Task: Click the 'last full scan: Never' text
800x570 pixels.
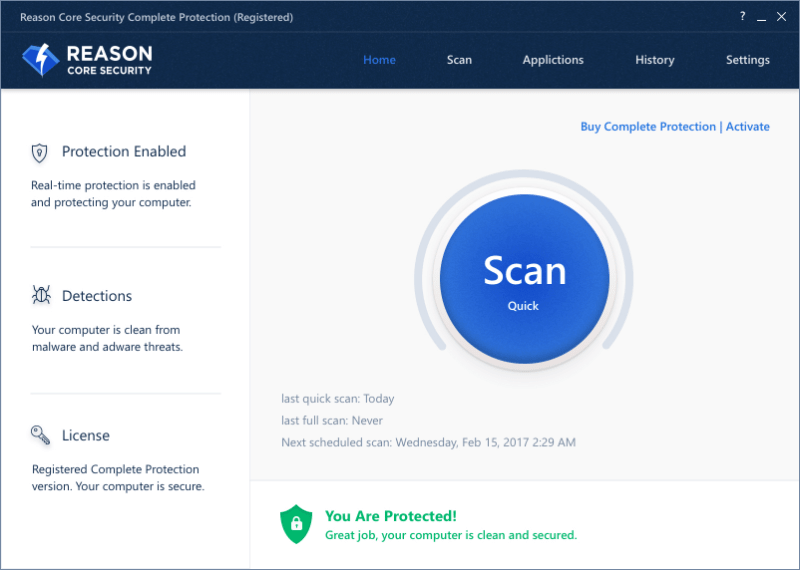Action: click(332, 420)
